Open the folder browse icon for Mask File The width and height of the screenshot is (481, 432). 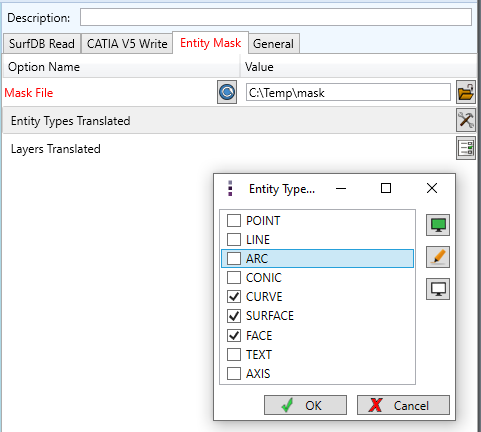tap(466, 92)
